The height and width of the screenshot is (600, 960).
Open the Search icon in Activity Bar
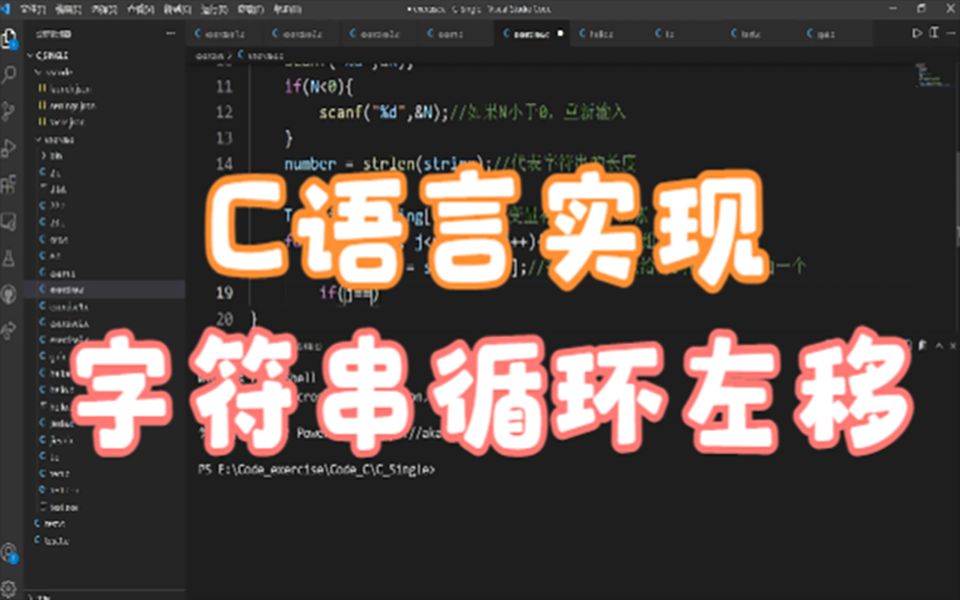(x=12, y=72)
